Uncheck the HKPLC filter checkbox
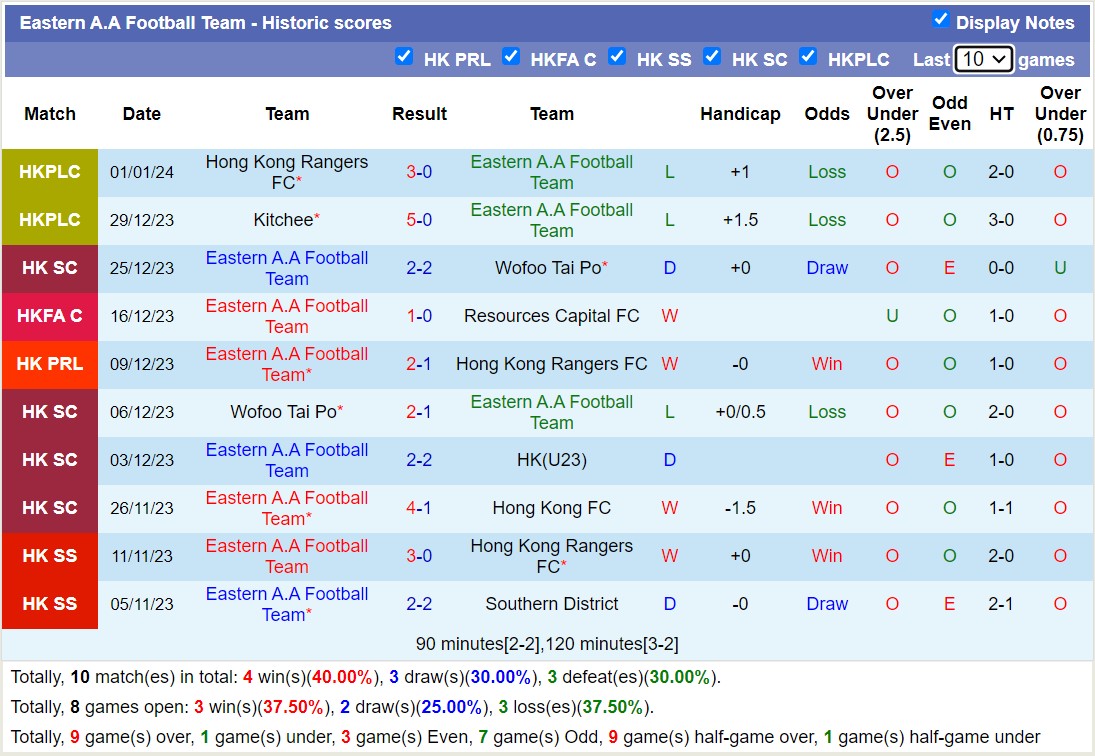The height and width of the screenshot is (756, 1095). pyautogui.click(x=808, y=58)
